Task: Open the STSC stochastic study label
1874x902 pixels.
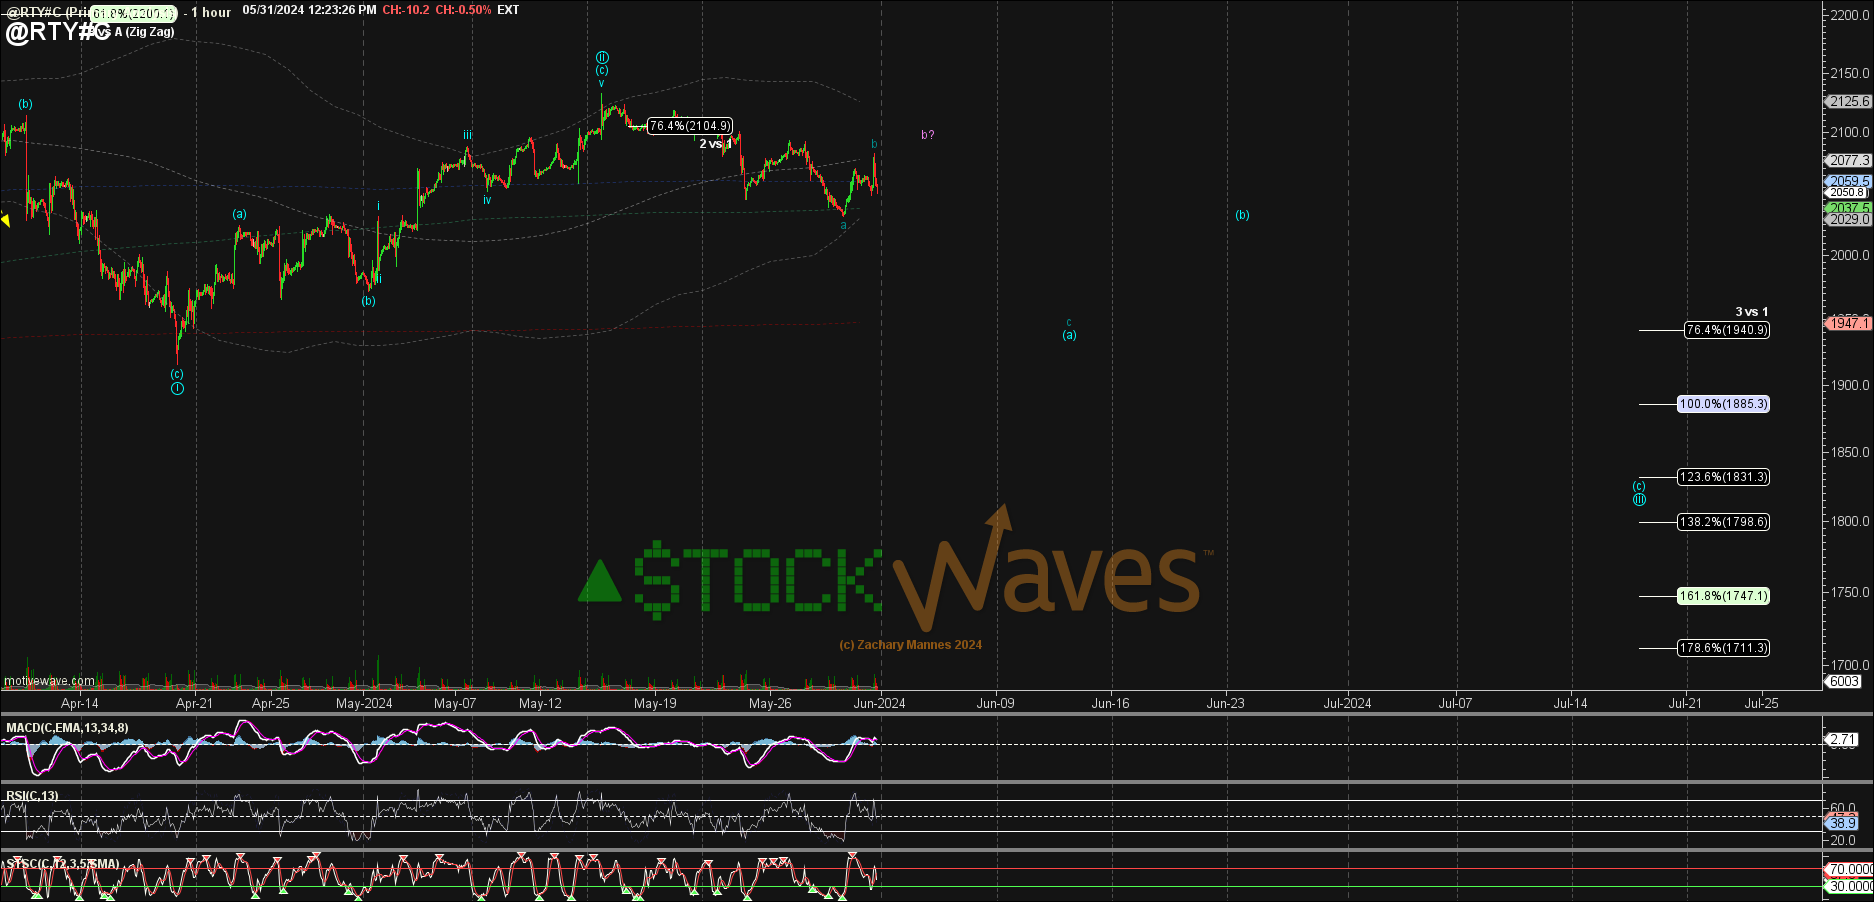Action: [62, 863]
